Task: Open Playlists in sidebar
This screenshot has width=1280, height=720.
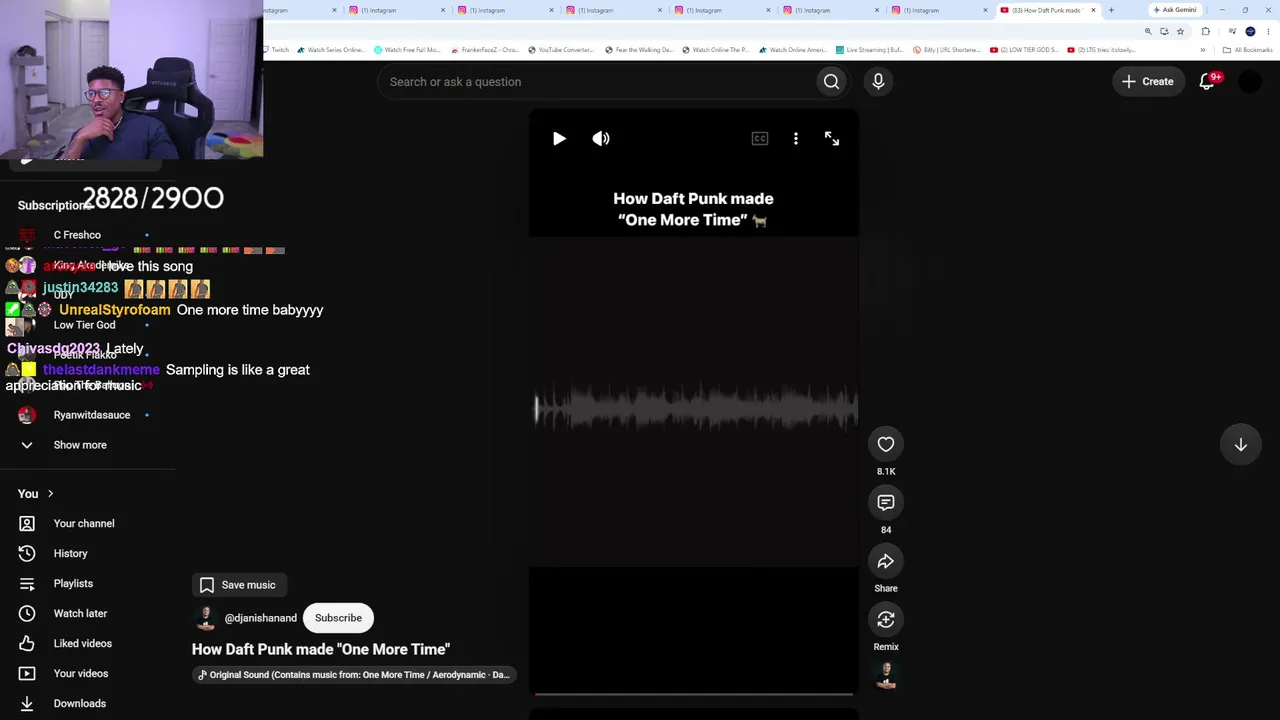Action: coord(73,584)
